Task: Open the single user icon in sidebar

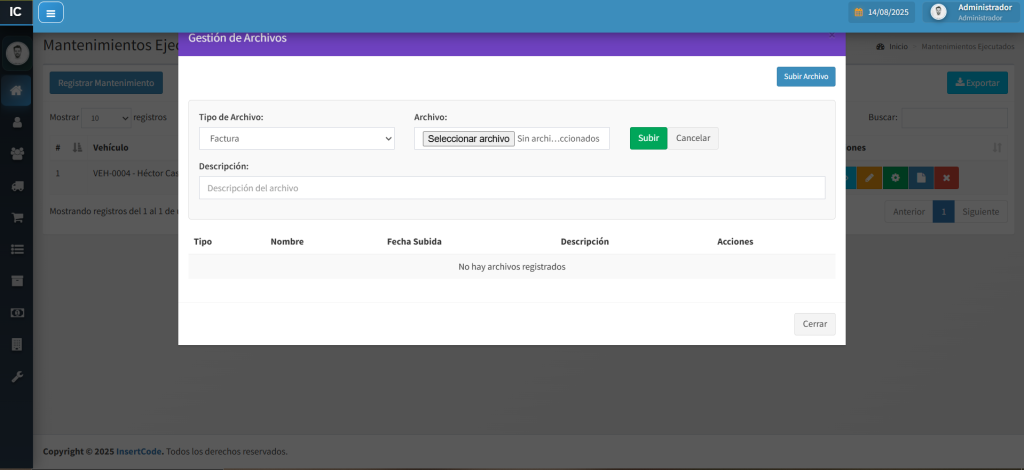Action: 16,122
